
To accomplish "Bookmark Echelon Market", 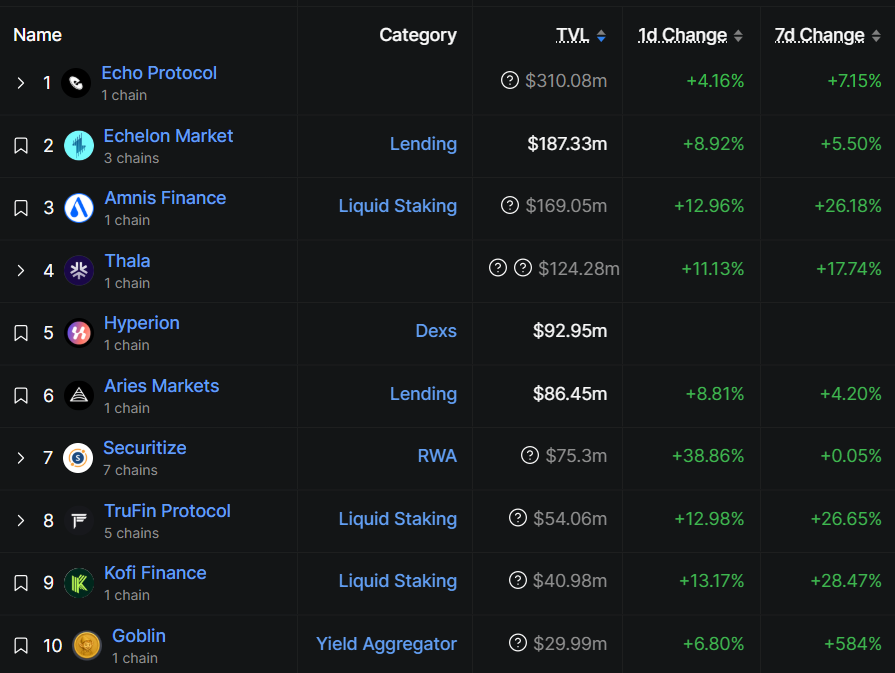I will pyautogui.click(x=21, y=146).
